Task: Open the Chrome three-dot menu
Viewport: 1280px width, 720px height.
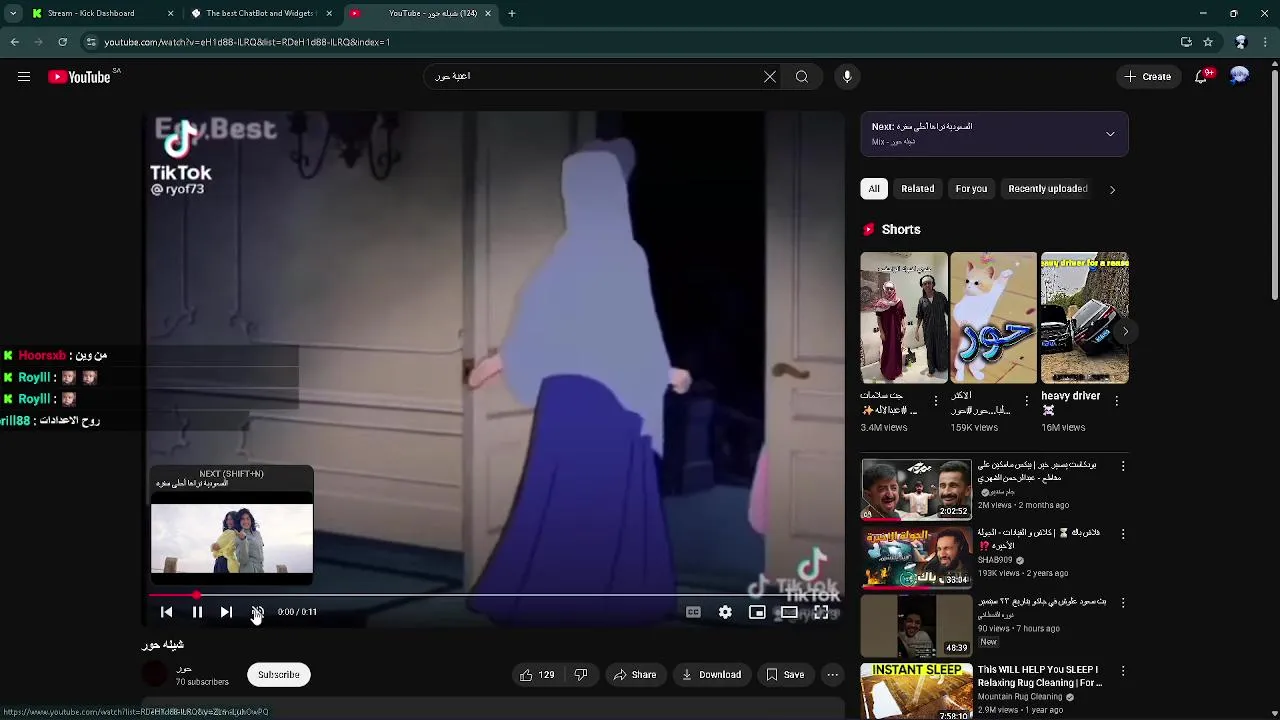Action: (x=1266, y=42)
